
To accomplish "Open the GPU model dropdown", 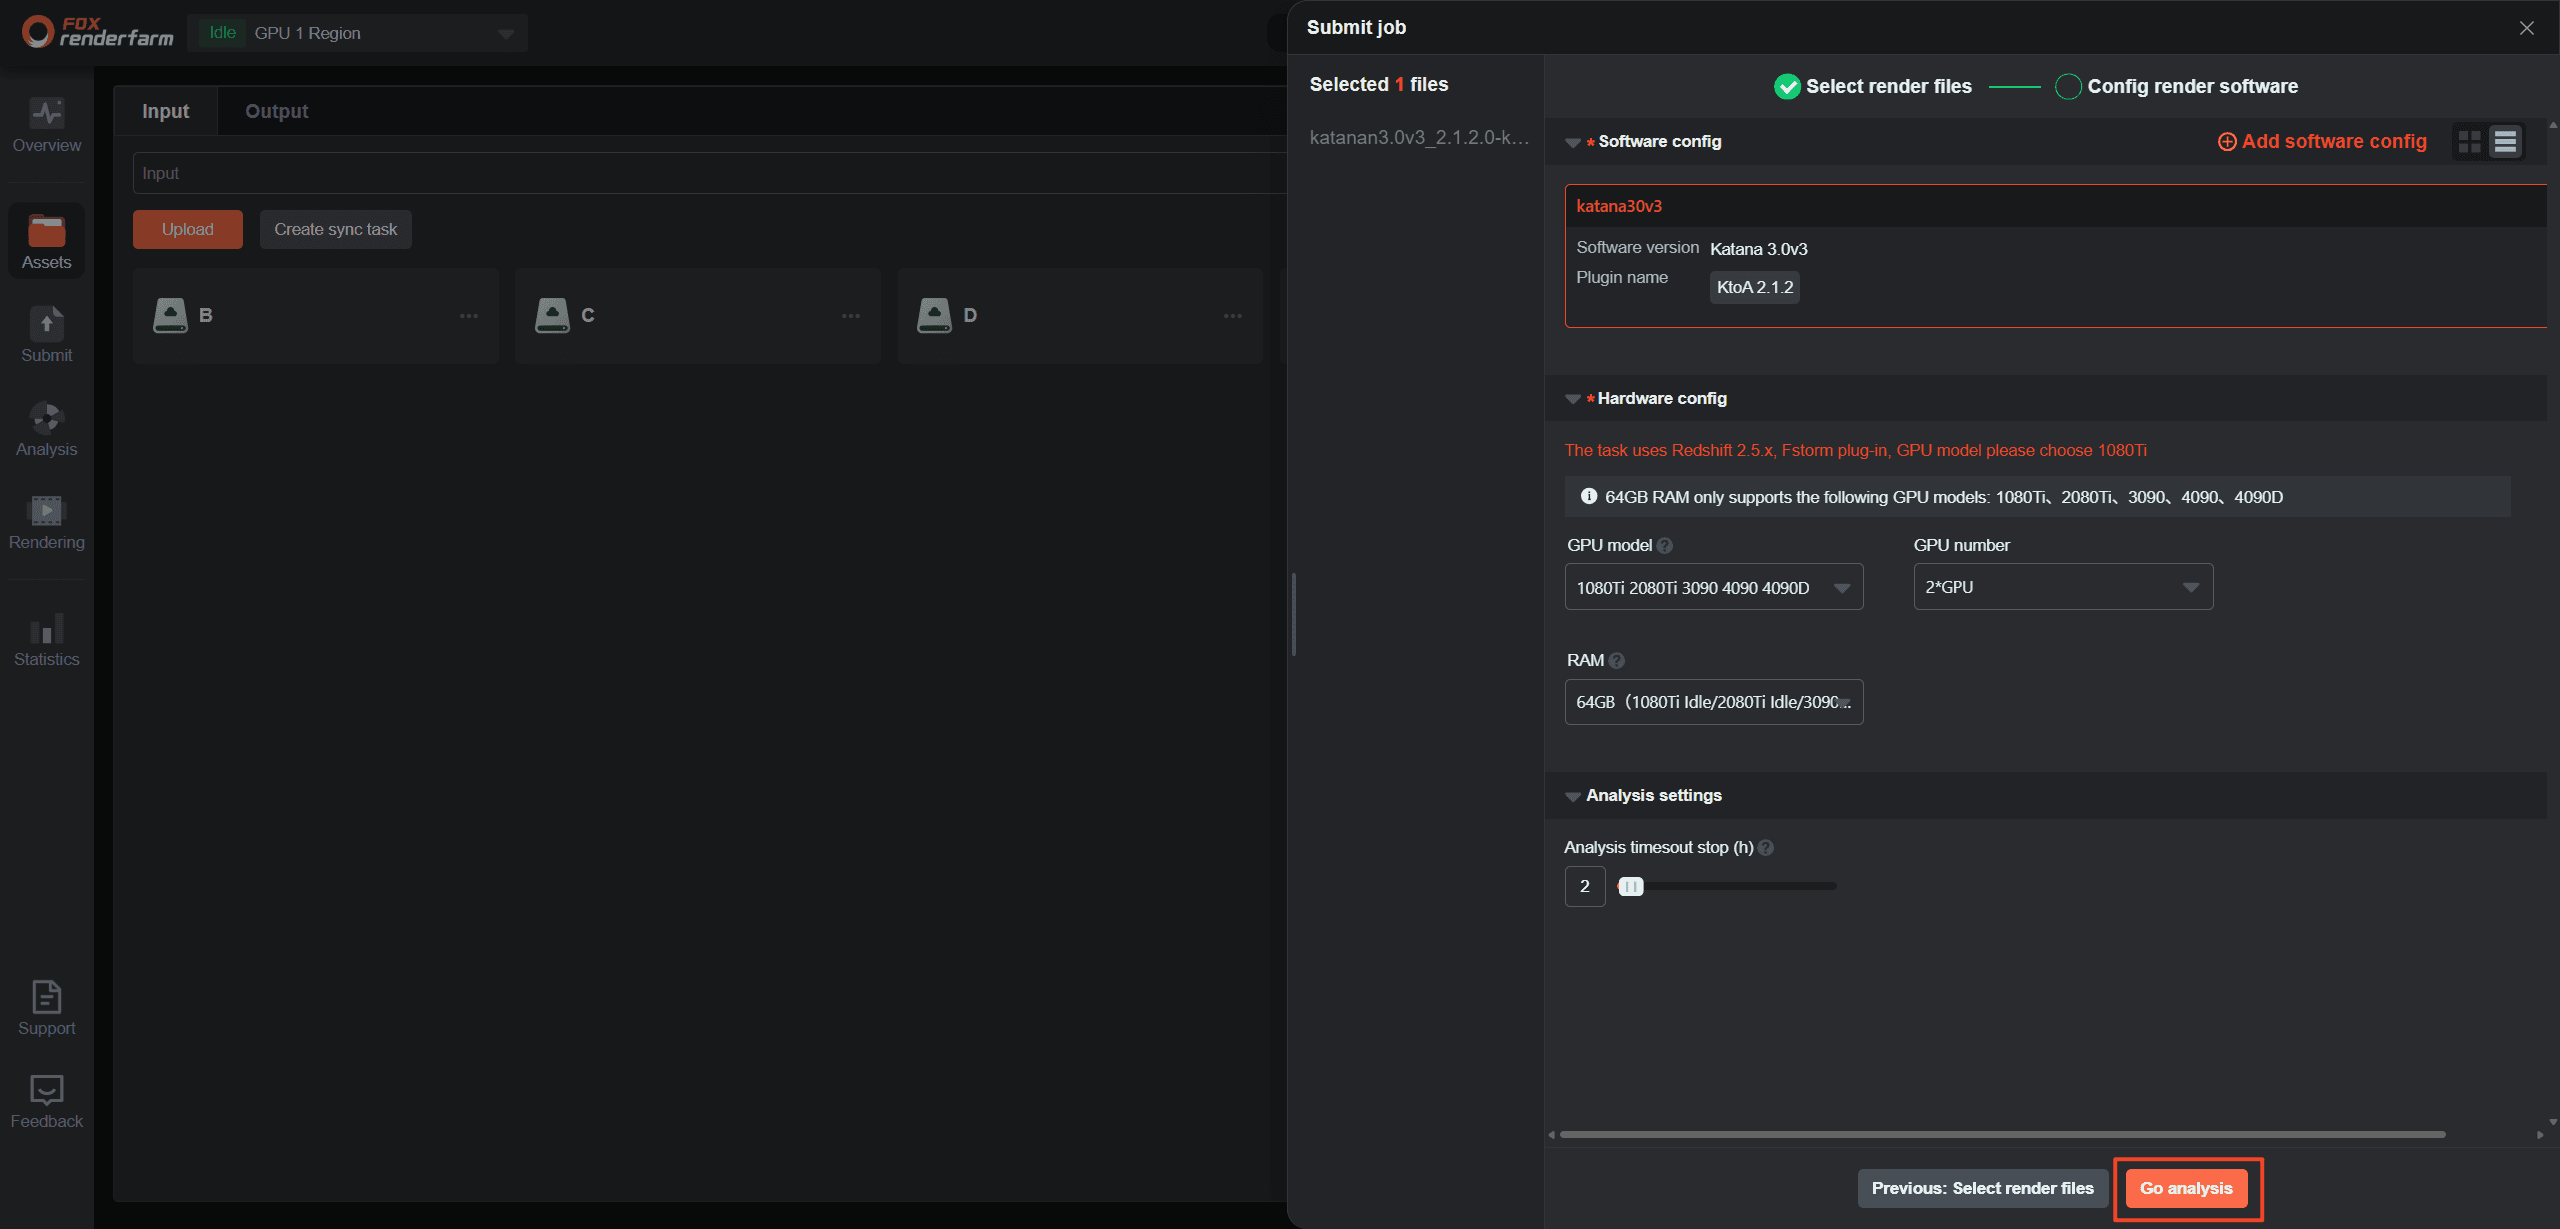I will click(x=1713, y=587).
